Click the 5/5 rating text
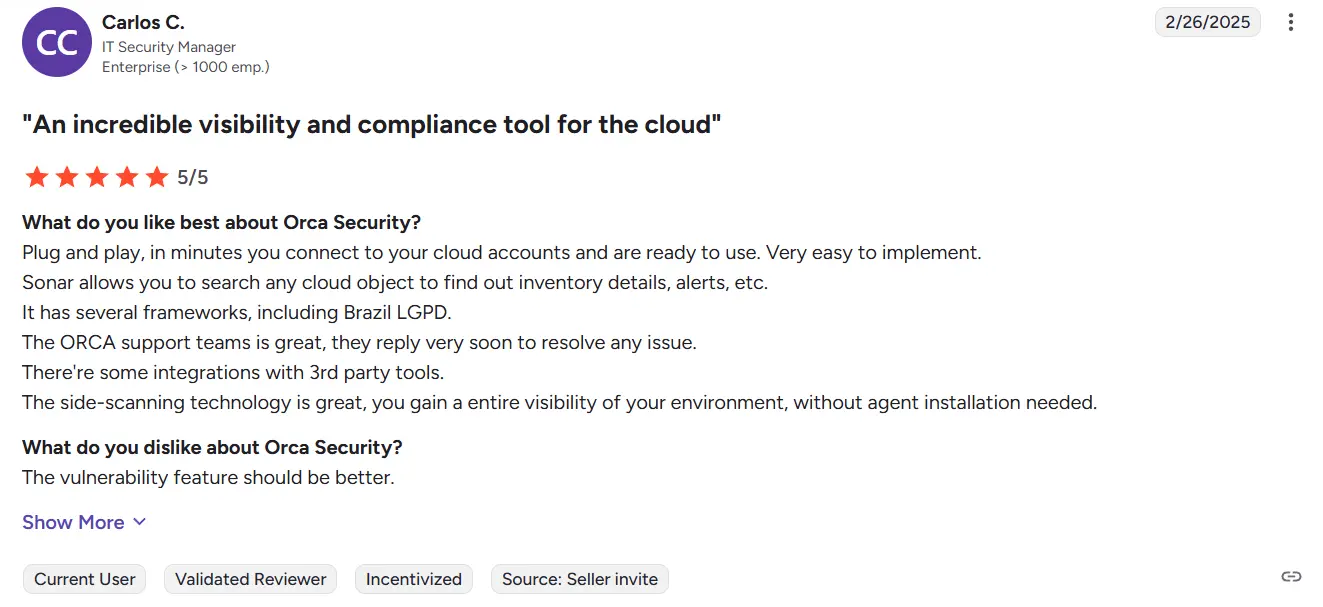The height and width of the screenshot is (607, 1323). (x=193, y=178)
